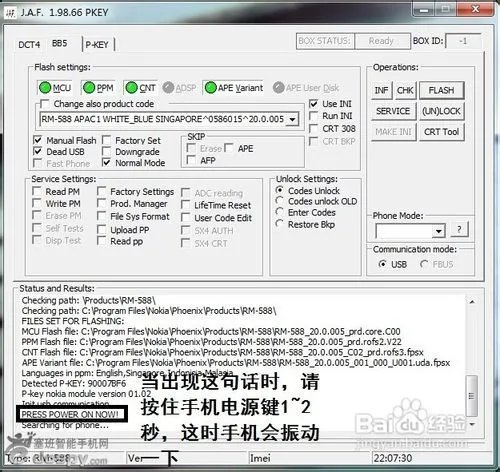Click the status log scroll up arrow

[x=472, y=302]
